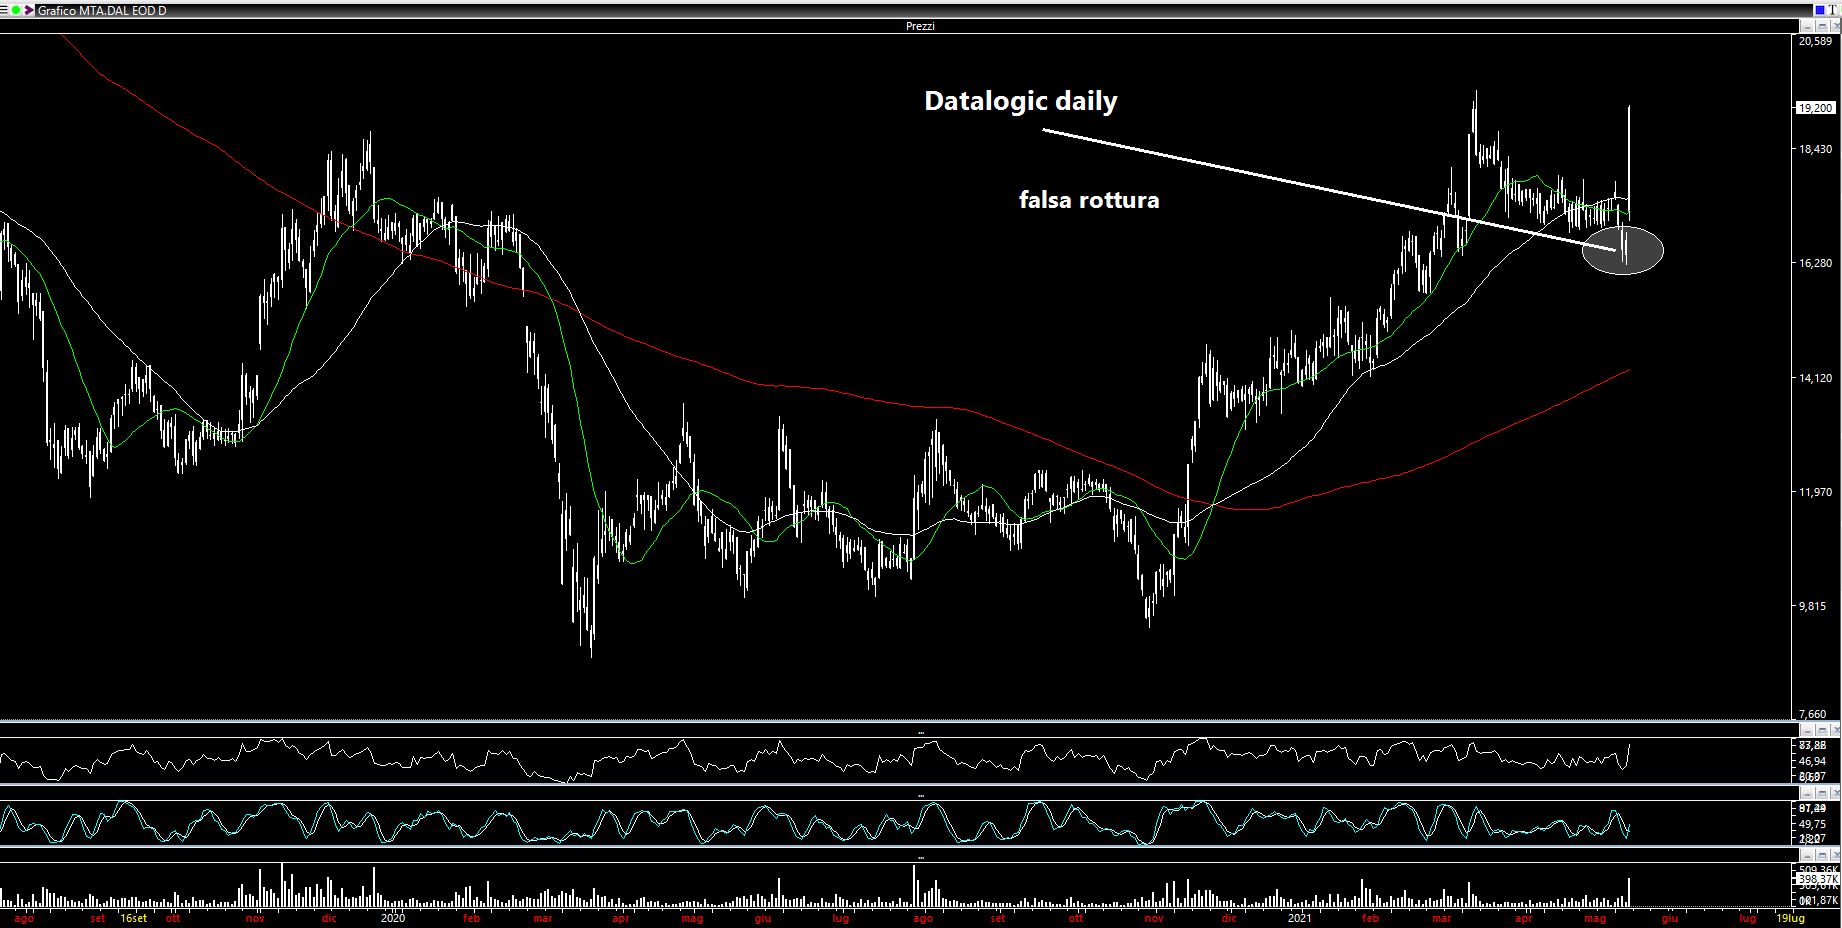The image size is (1842, 928).
Task: Click the Grafico MTA.DAL EOD D window title
Action: (102, 10)
